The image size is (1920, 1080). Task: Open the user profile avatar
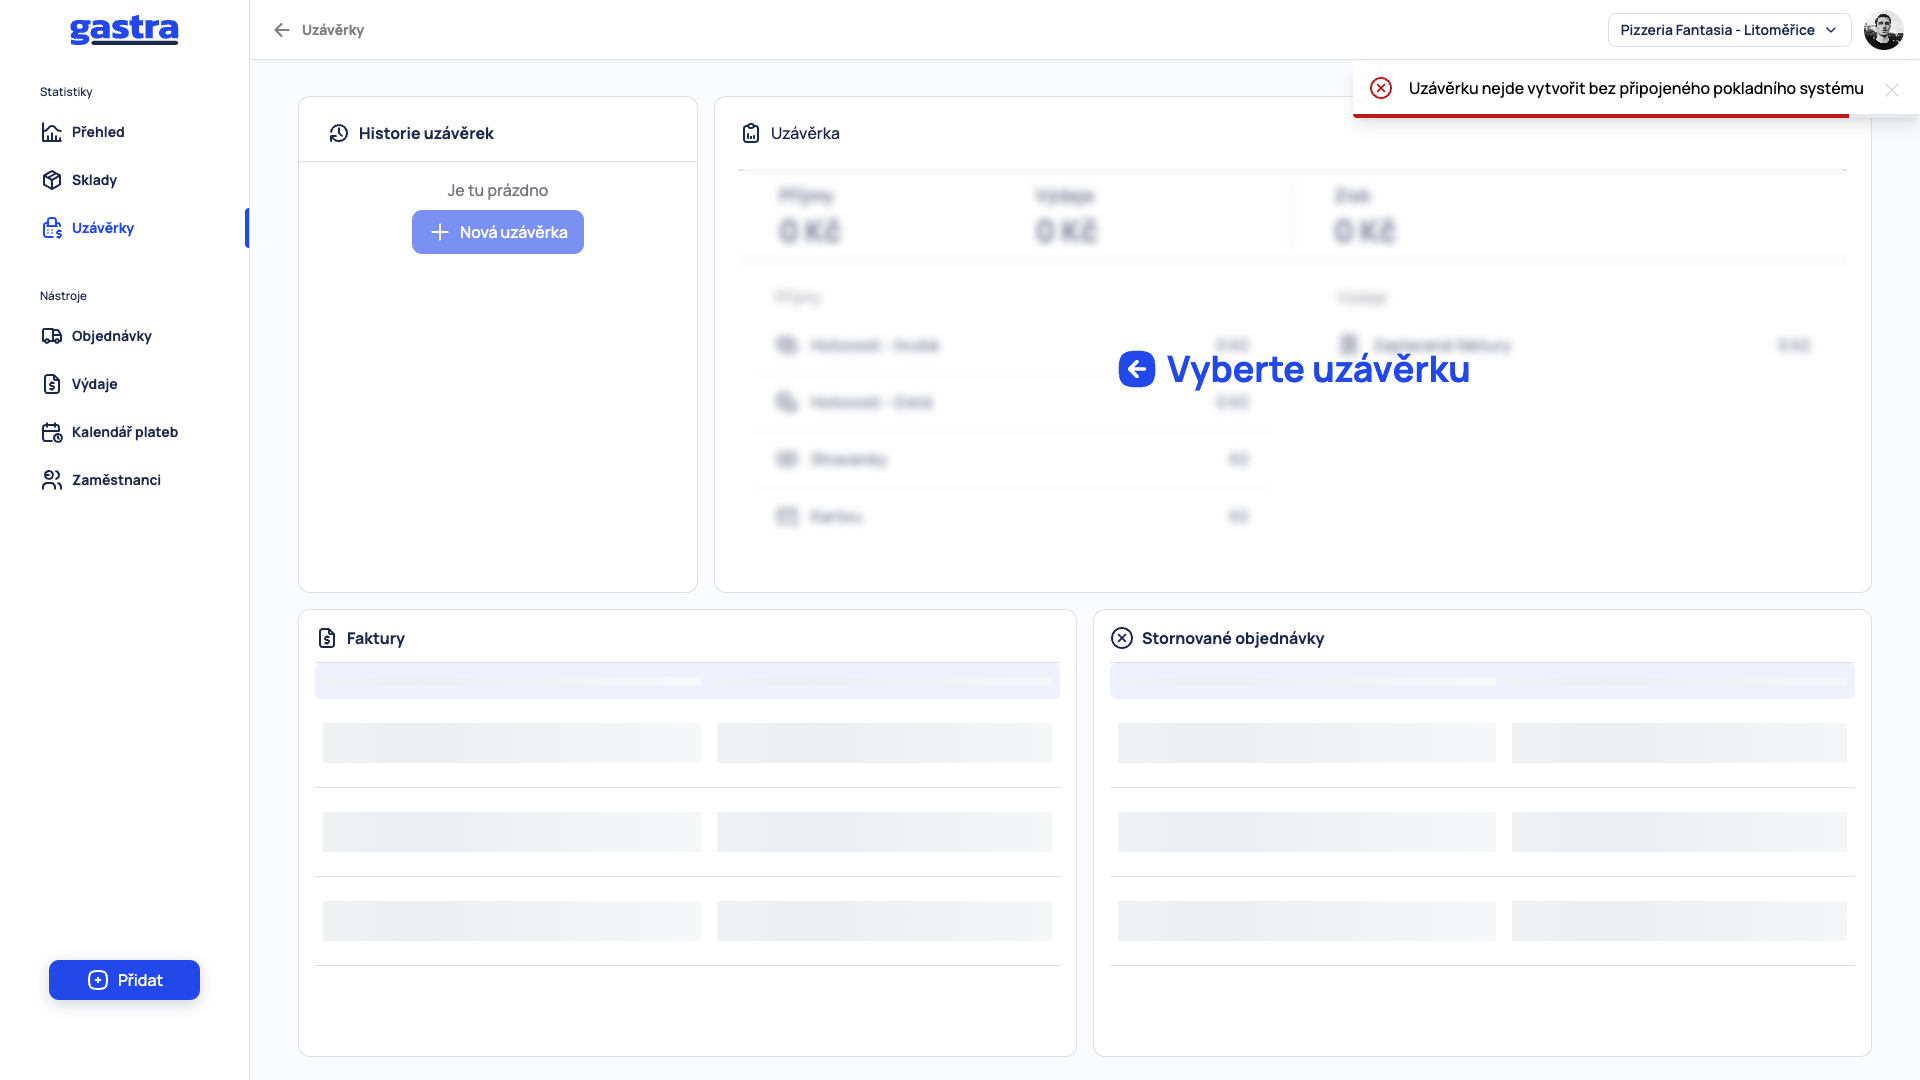[x=1884, y=30]
